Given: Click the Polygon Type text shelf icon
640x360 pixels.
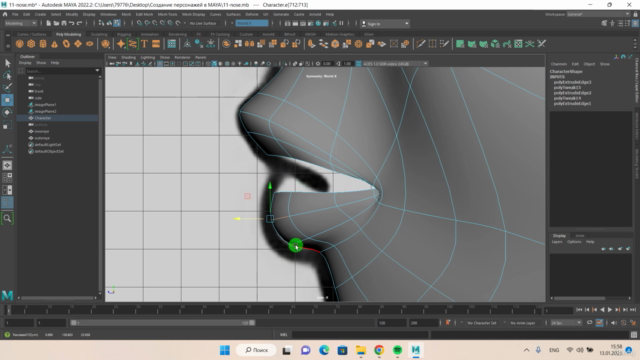Looking at the screenshot, I should point(144,44).
